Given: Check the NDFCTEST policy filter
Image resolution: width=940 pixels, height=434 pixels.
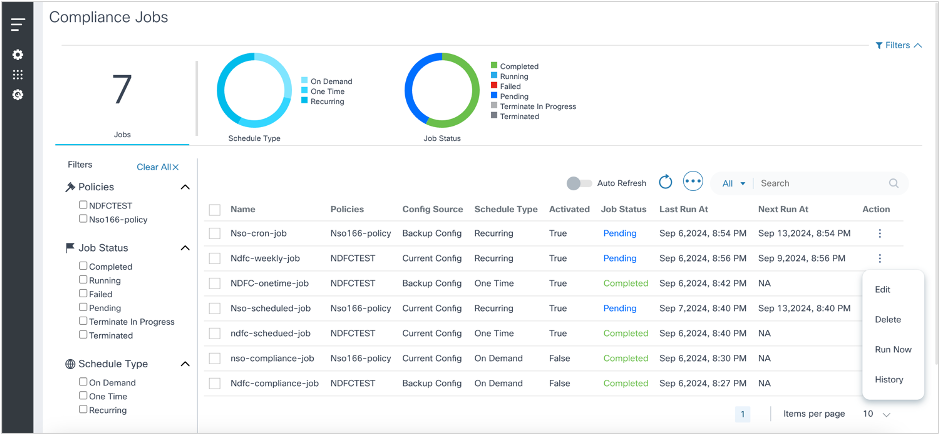Looking at the screenshot, I should [84, 205].
